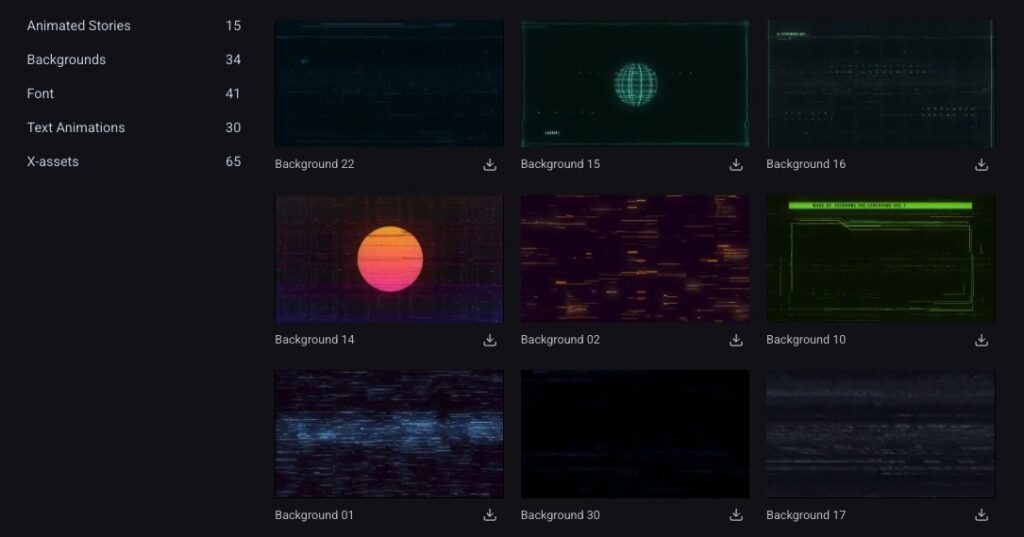Download Background 02 via its icon
1024x537 pixels.
point(736,340)
